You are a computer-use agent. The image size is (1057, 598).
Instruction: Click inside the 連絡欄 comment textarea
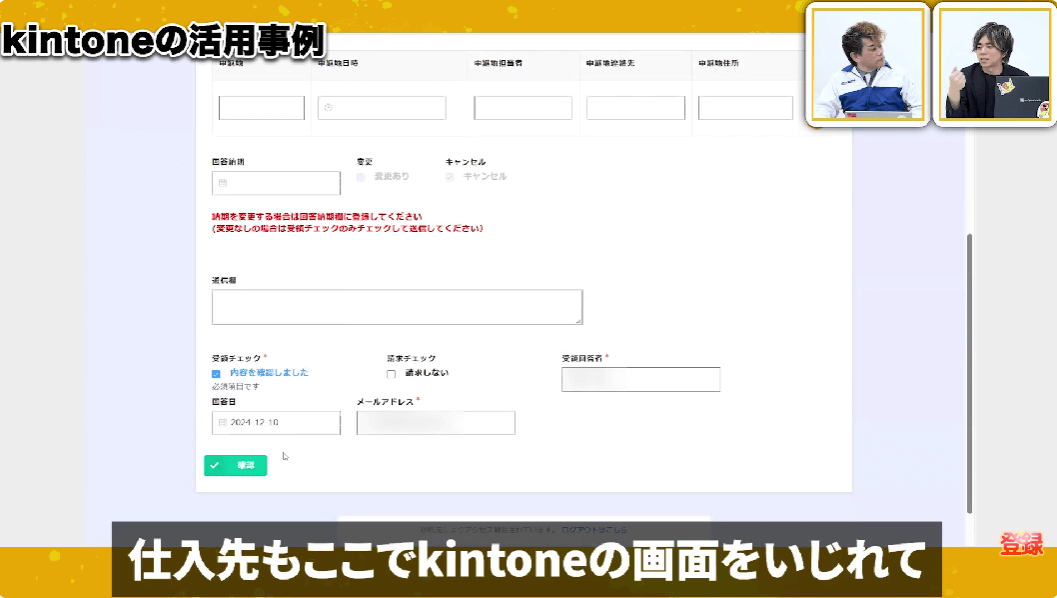(x=396, y=306)
